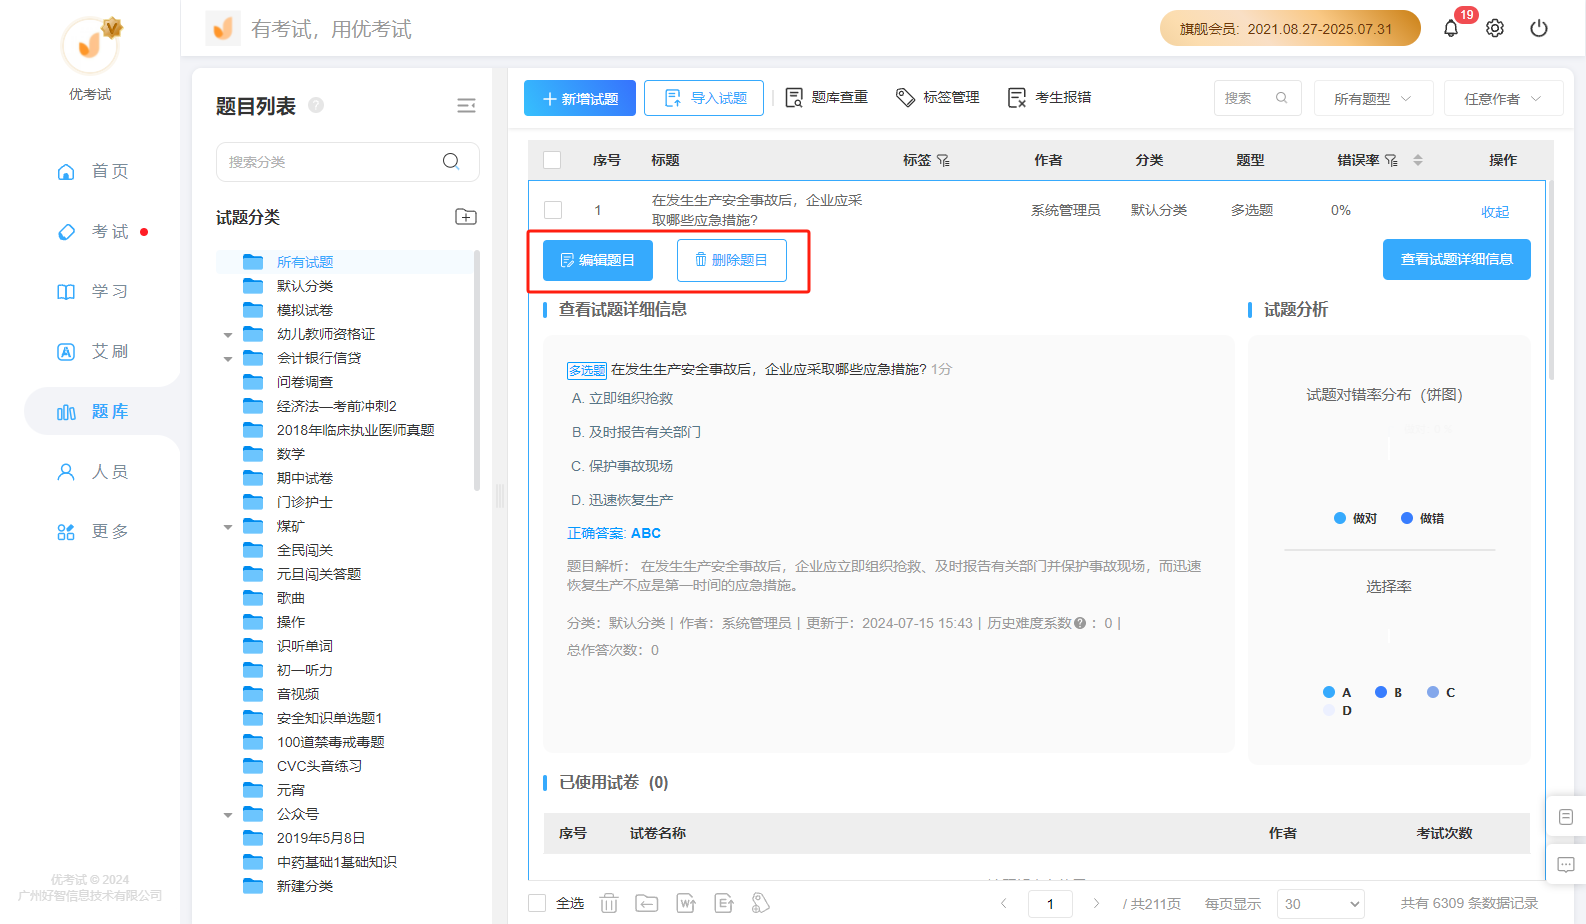This screenshot has height=924, width=1586.
Task: Toggle option C legend in 选择率
Action: click(1441, 692)
